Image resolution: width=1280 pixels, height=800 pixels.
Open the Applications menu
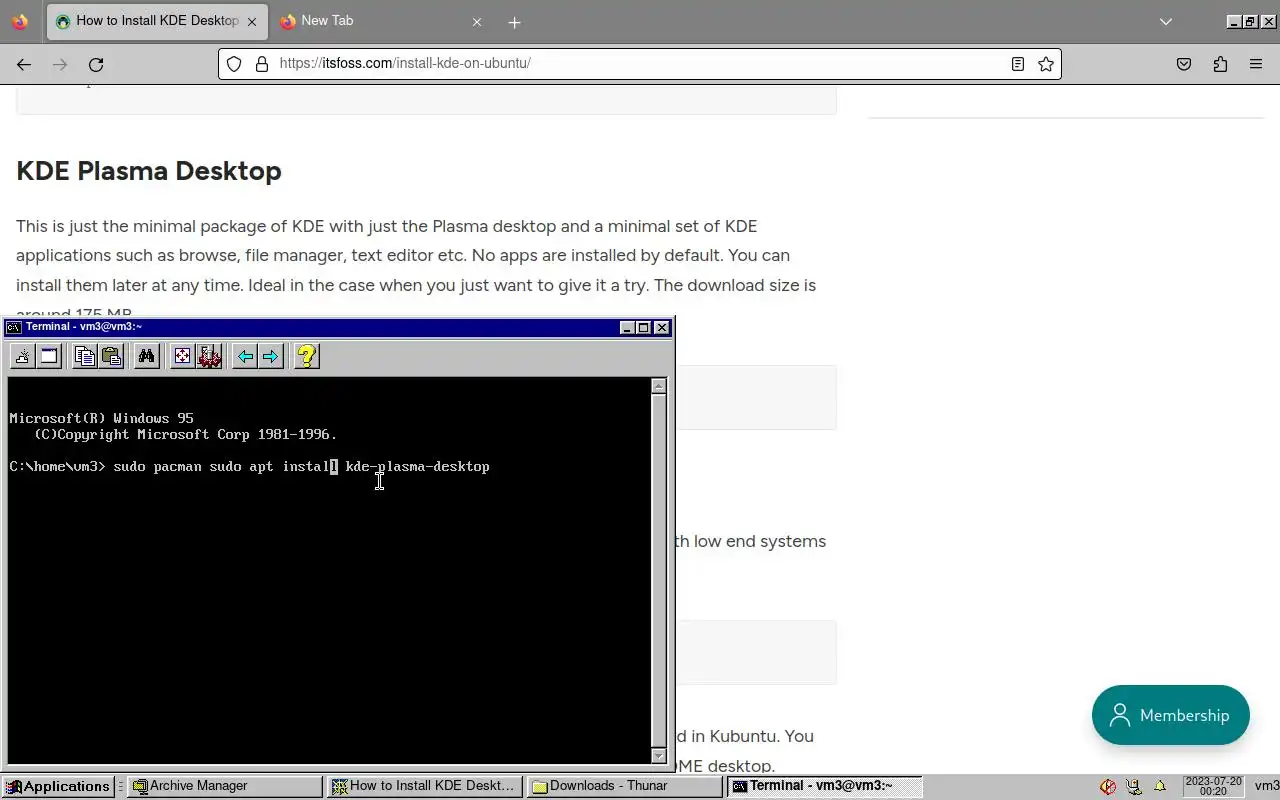coord(58,786)
